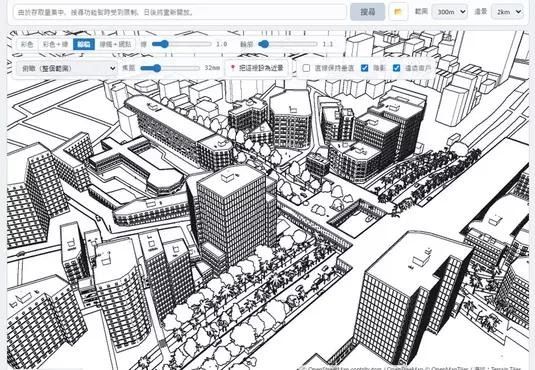
Task: Select the highlighted 線稿 mode tab
Action: coord(84,44)
